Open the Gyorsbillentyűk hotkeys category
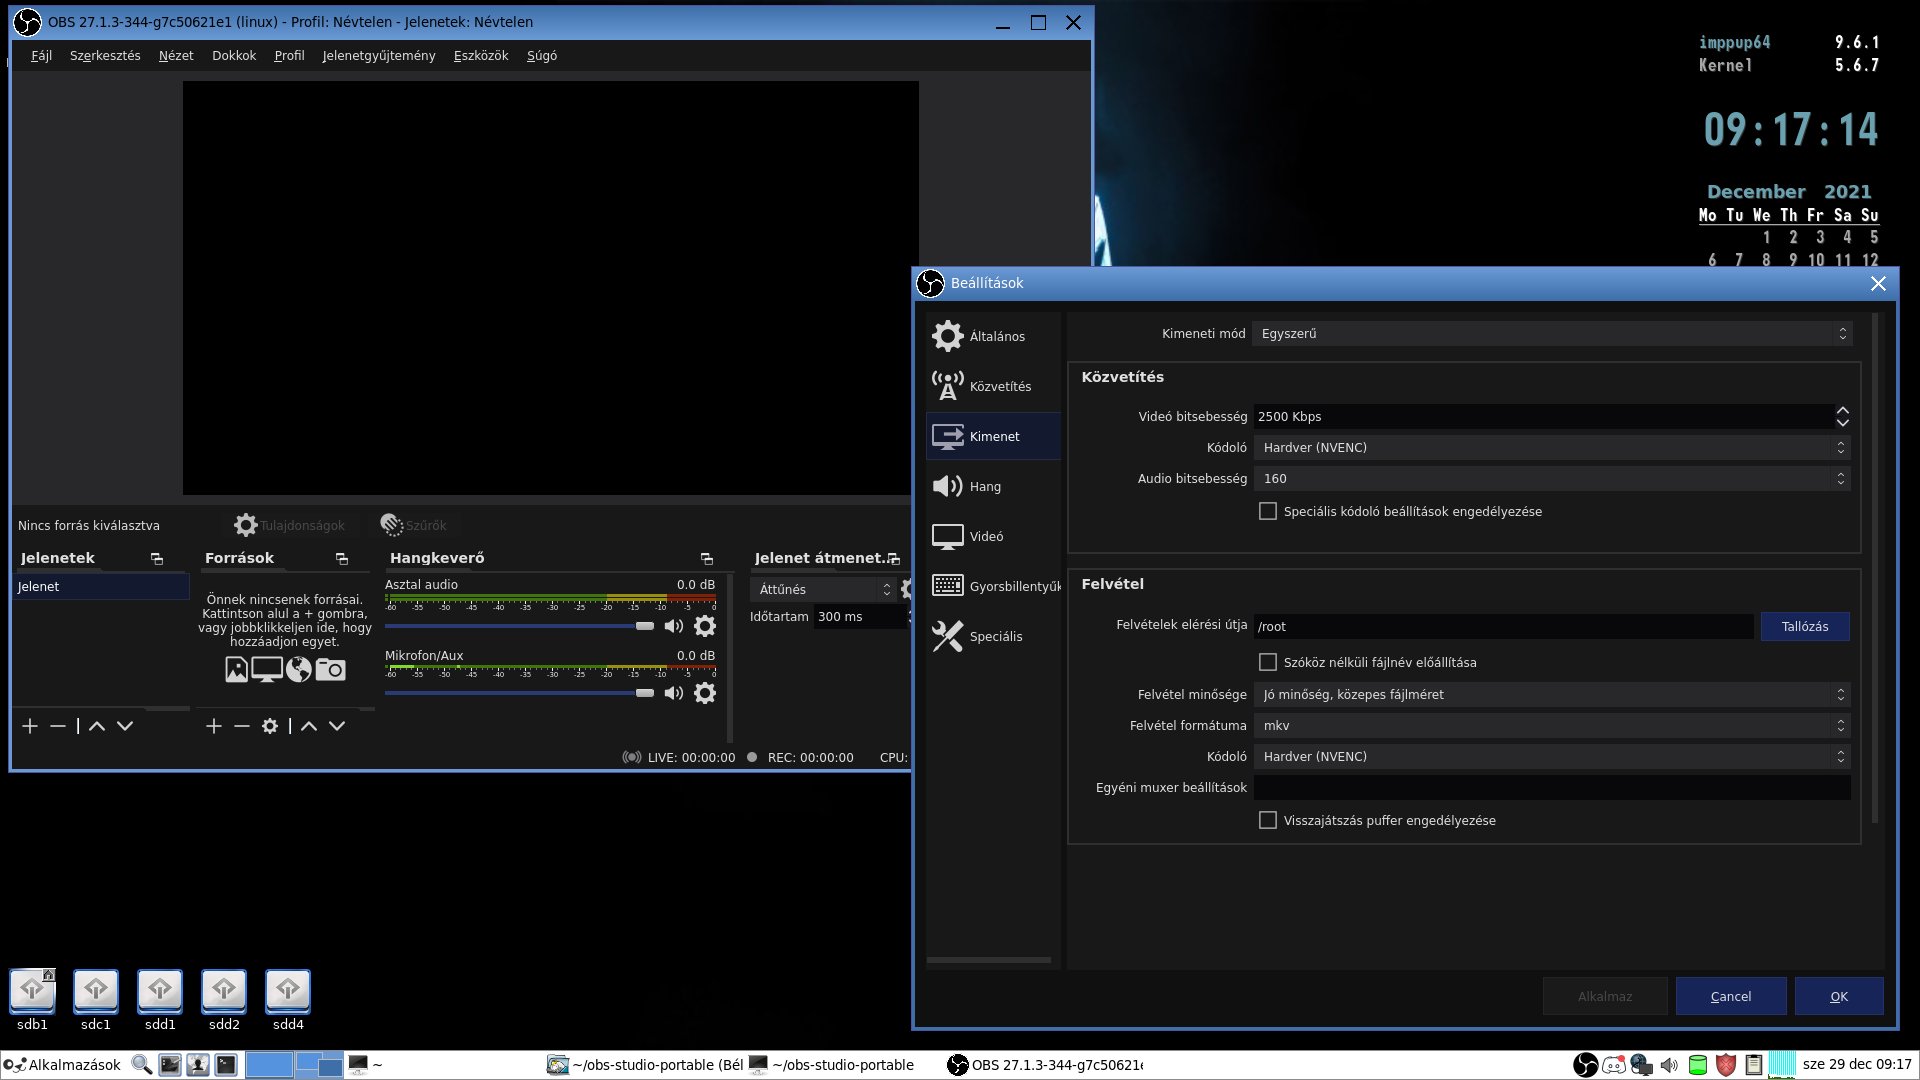 click(993, 586)
